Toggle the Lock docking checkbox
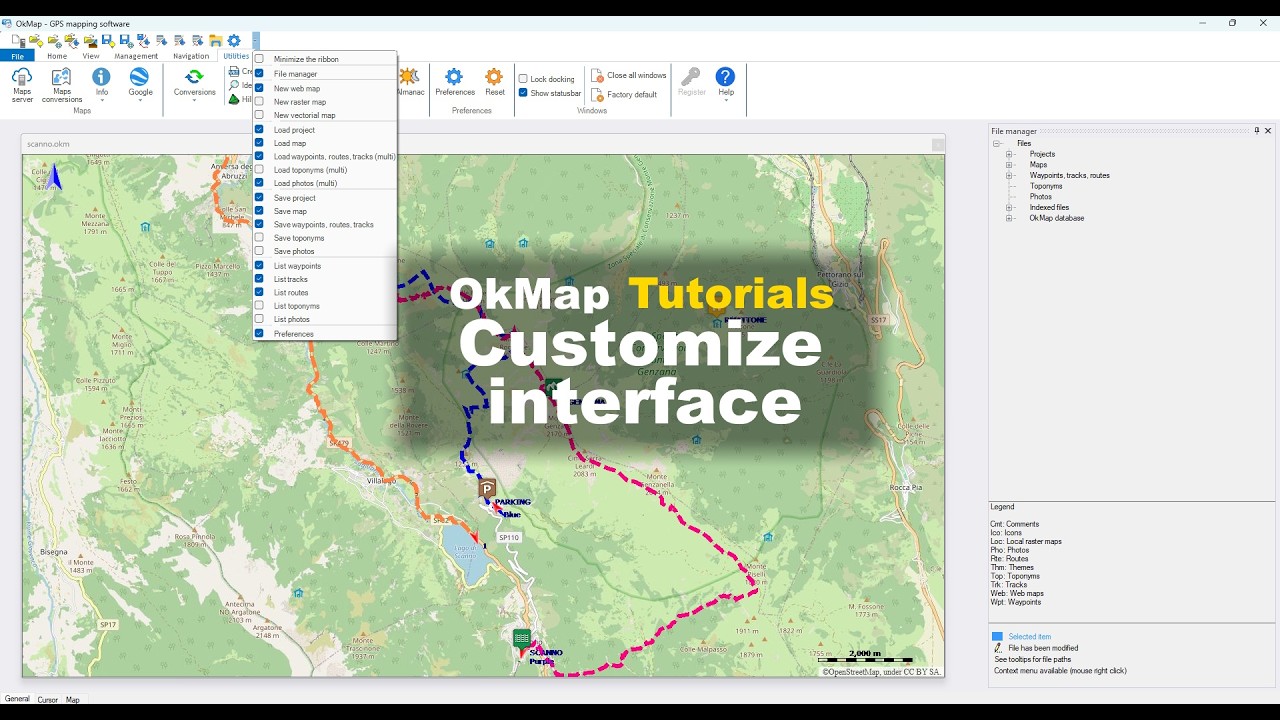The image size is (1280, 720). 523,79
